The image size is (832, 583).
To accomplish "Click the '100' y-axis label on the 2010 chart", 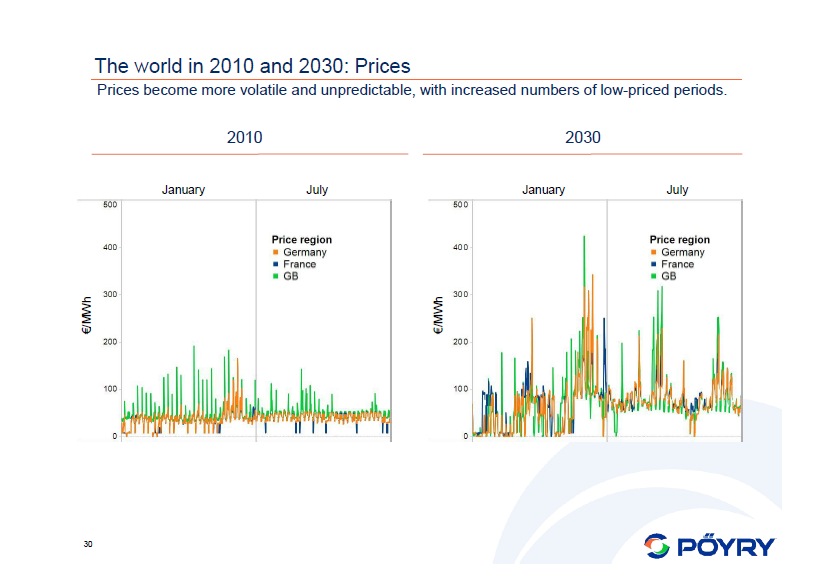I will click(110, 389).
